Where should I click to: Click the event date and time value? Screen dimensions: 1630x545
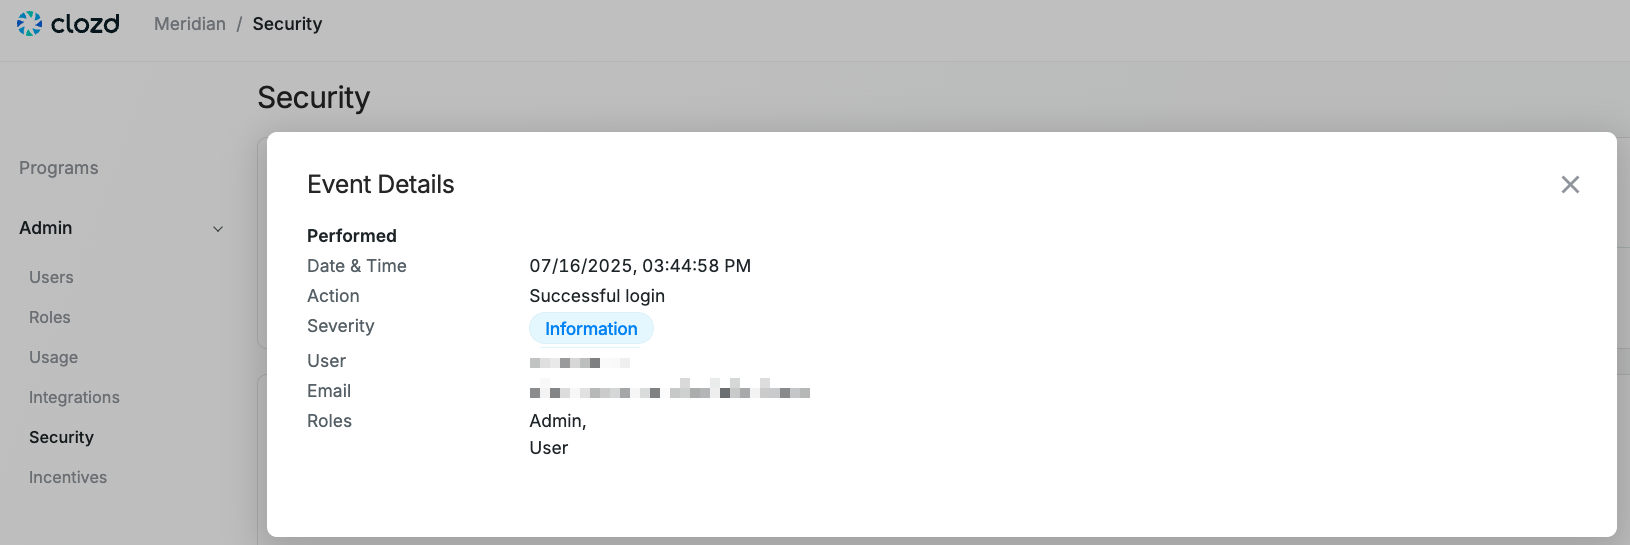click(x=640, y=266)
